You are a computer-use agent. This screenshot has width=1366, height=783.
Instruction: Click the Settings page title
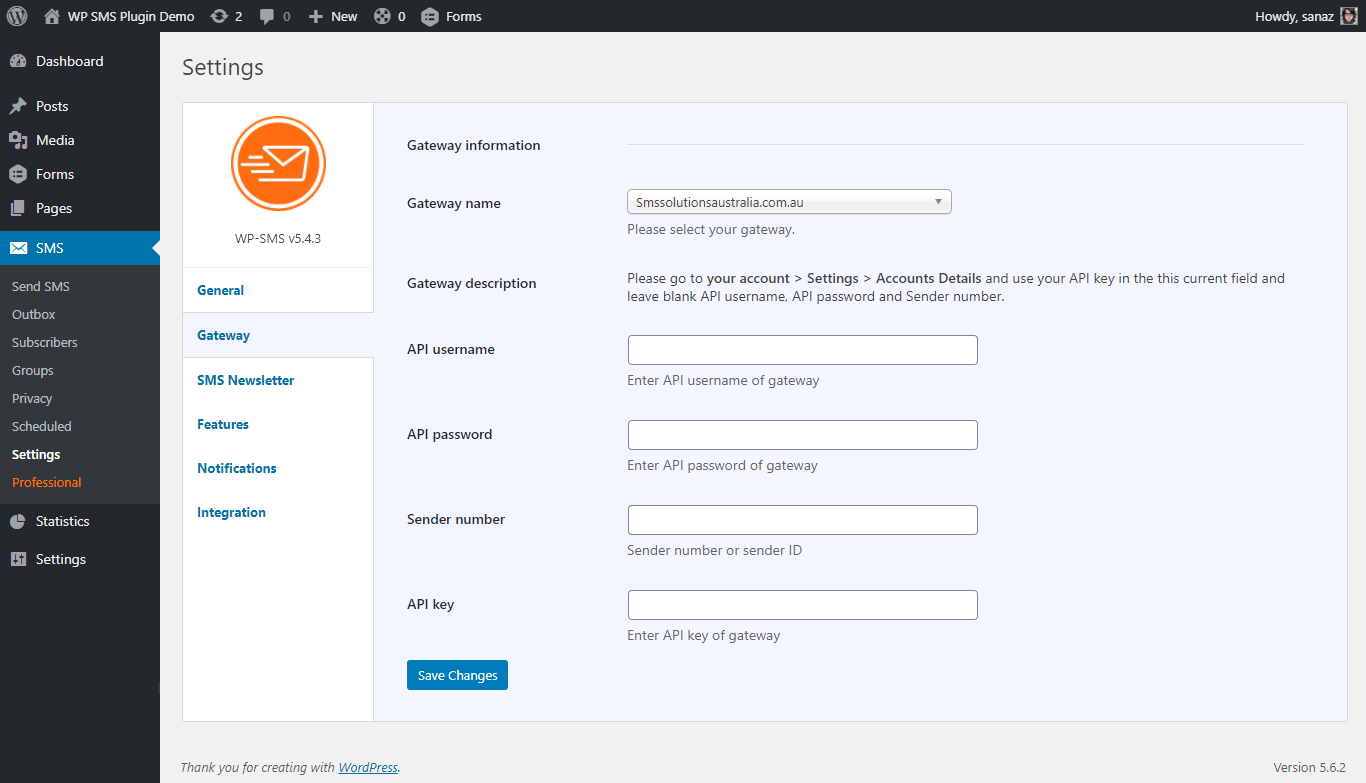(x=223, y=67)
